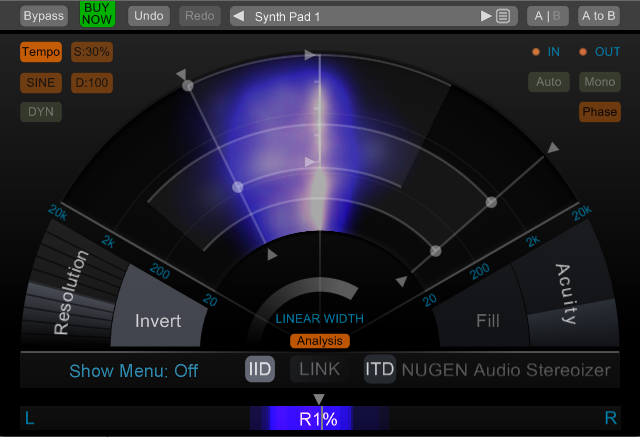
Task: Click the next preset right arrow
Action: pyautogui.click(x=486, y=16)
